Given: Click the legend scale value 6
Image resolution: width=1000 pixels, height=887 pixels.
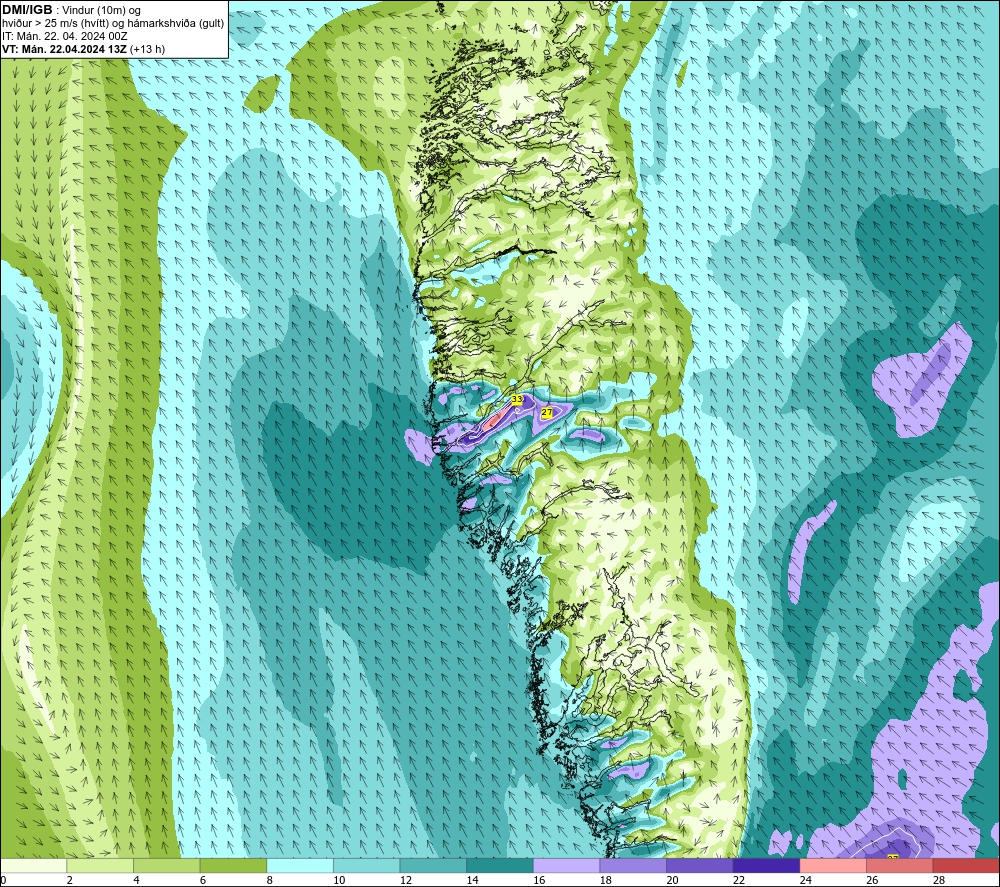Looking at the screenshot, I should coord(203,880).
